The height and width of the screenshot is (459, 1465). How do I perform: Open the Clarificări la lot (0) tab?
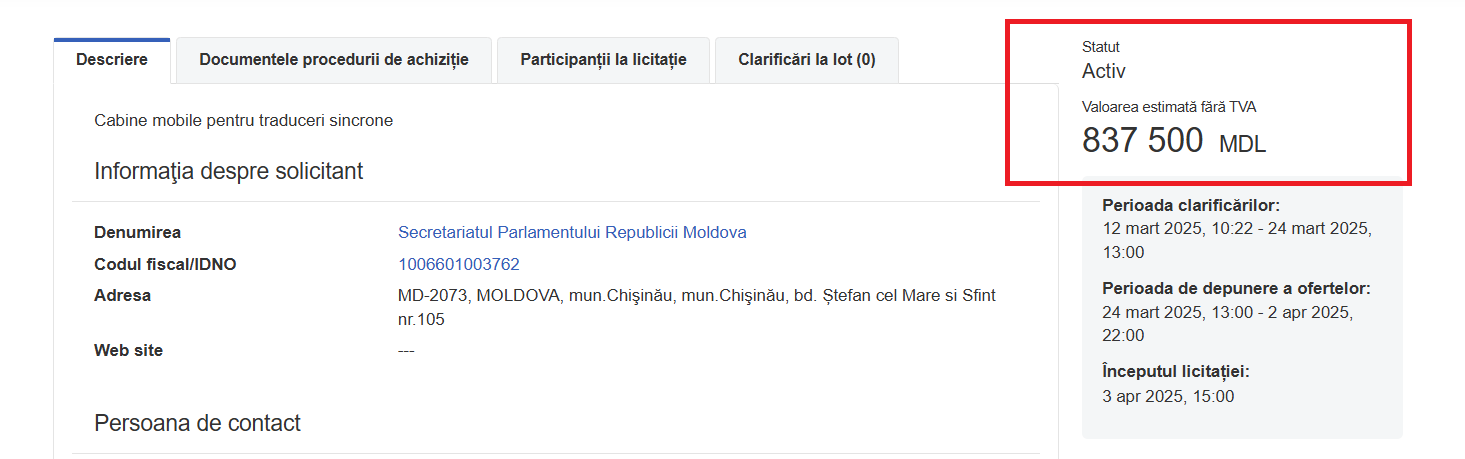(x=806, y=60)
